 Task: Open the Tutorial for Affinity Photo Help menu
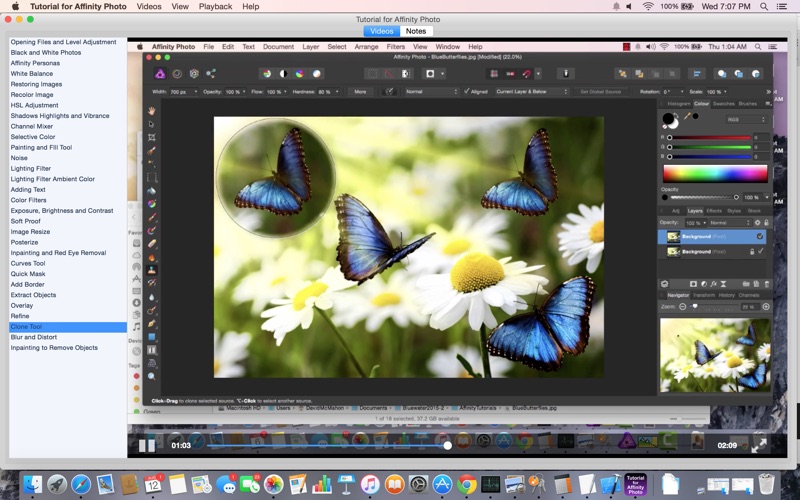pos(251,7)
